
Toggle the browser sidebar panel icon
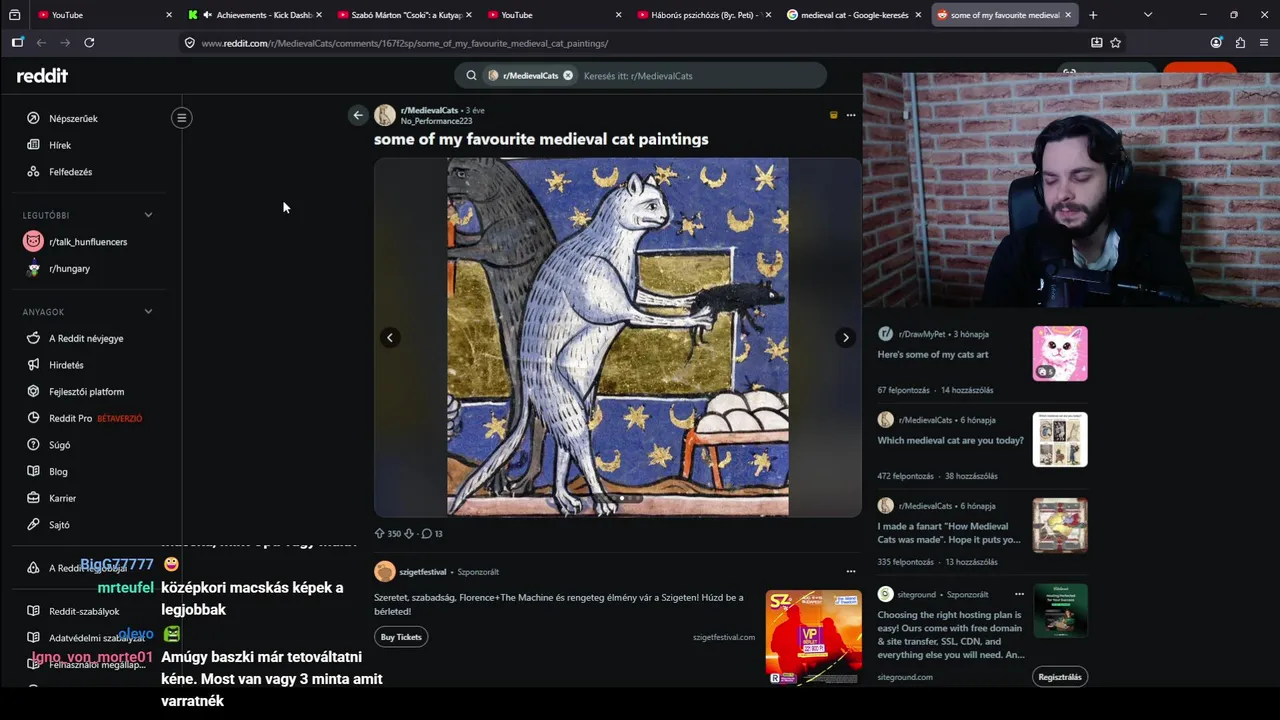[17, 43]
